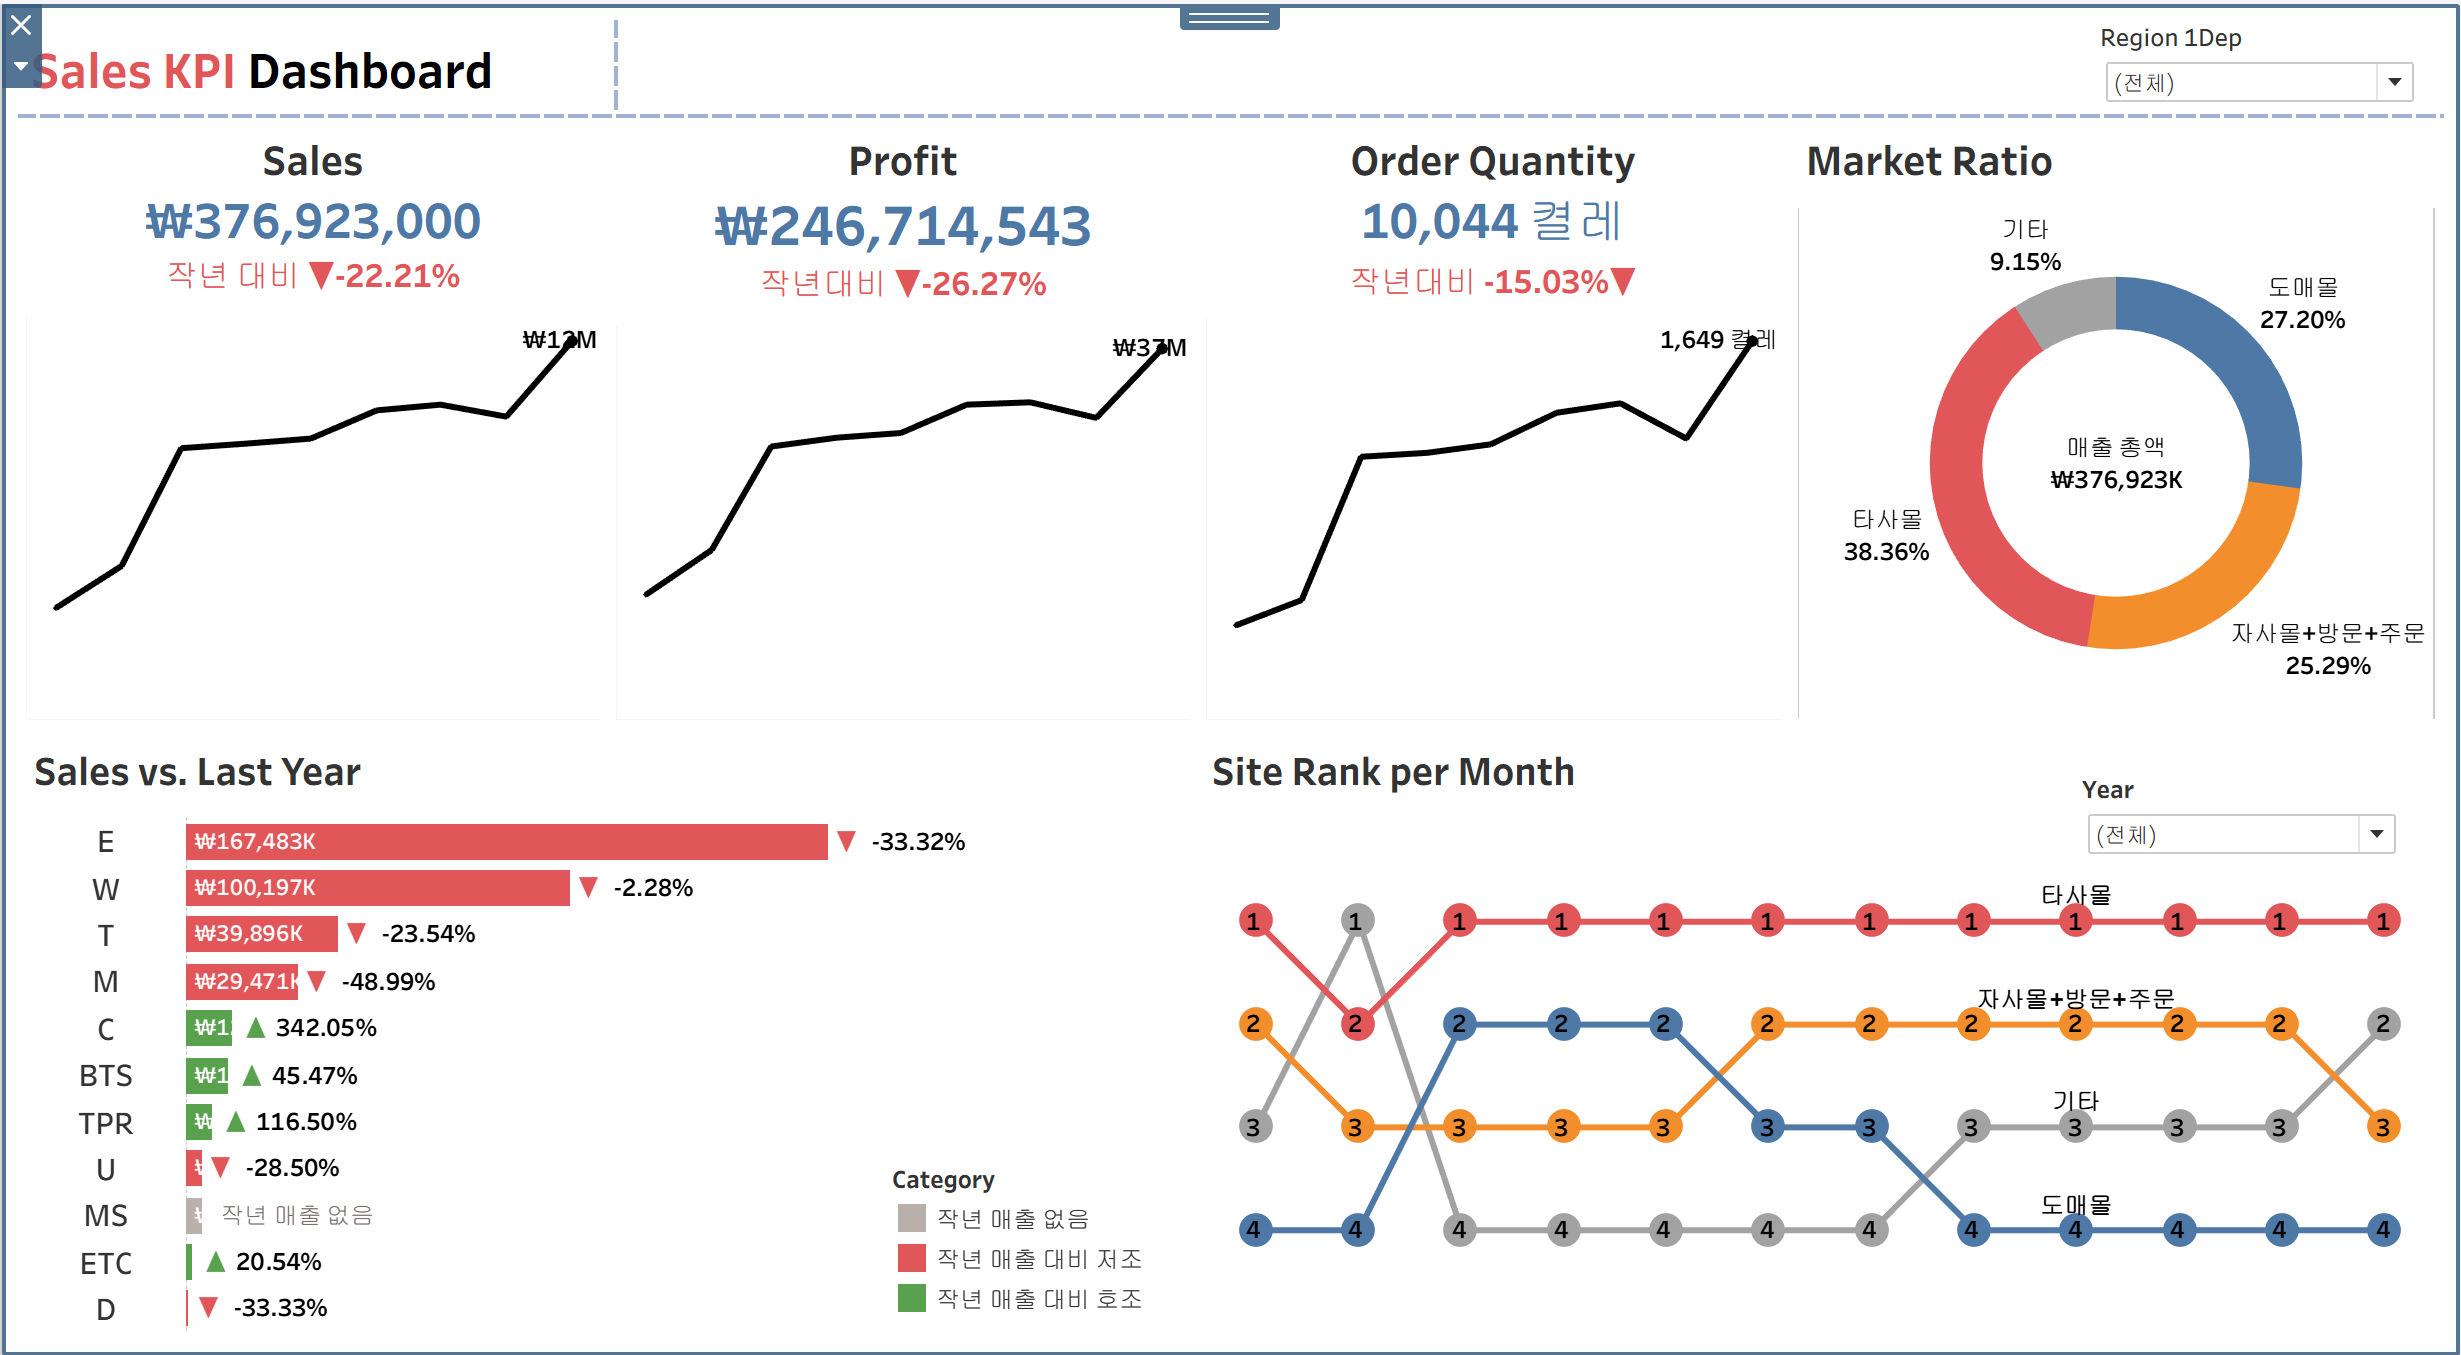Image resolution: width=2461 pixels, height=1355 pixels.
Task: Click the red down-triangle beside -33.32%
Action: 846,841
